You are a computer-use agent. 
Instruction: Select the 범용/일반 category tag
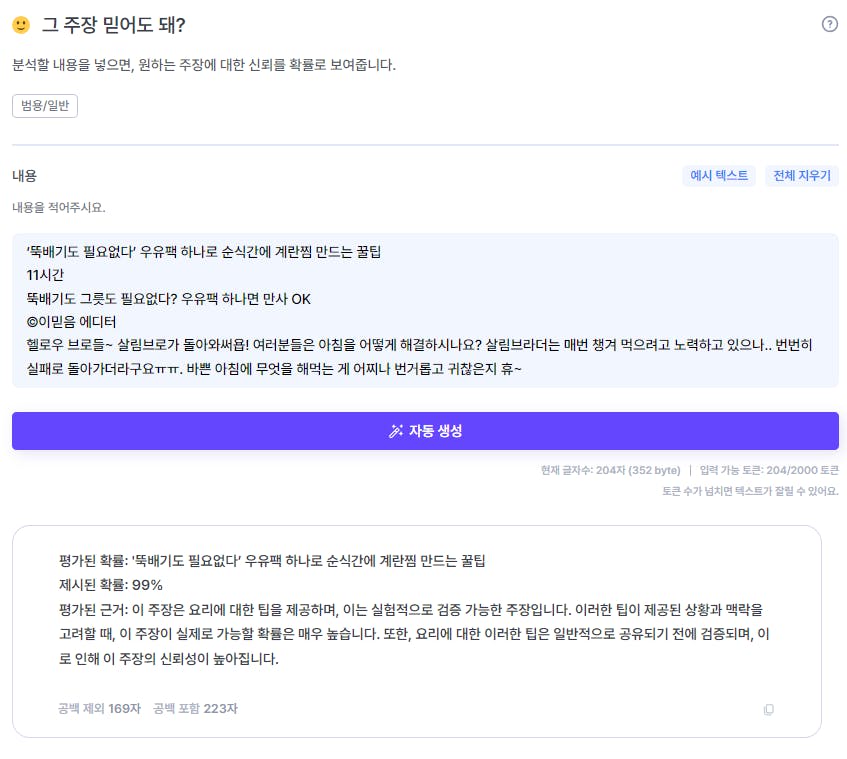[45, 105]
